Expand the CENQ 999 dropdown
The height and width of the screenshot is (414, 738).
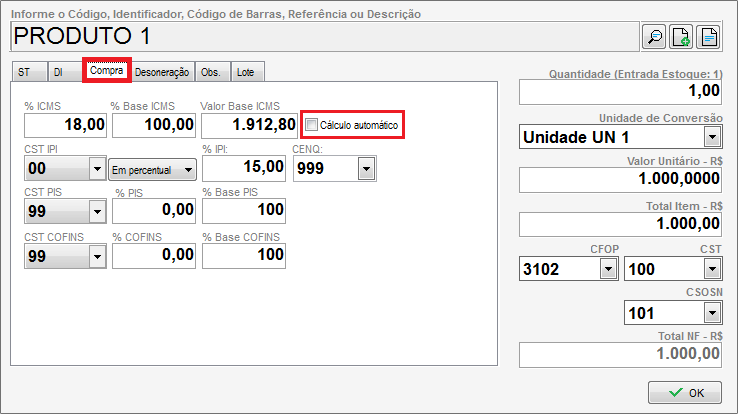pos(366,168)
